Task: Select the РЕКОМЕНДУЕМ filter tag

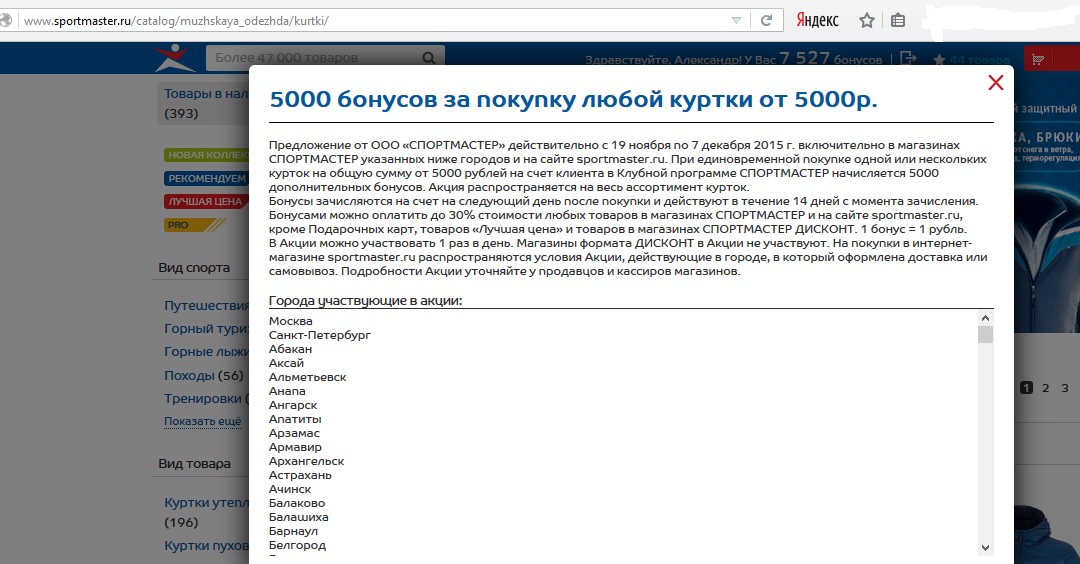Action: pyautogui.click(x=206, y=178)
